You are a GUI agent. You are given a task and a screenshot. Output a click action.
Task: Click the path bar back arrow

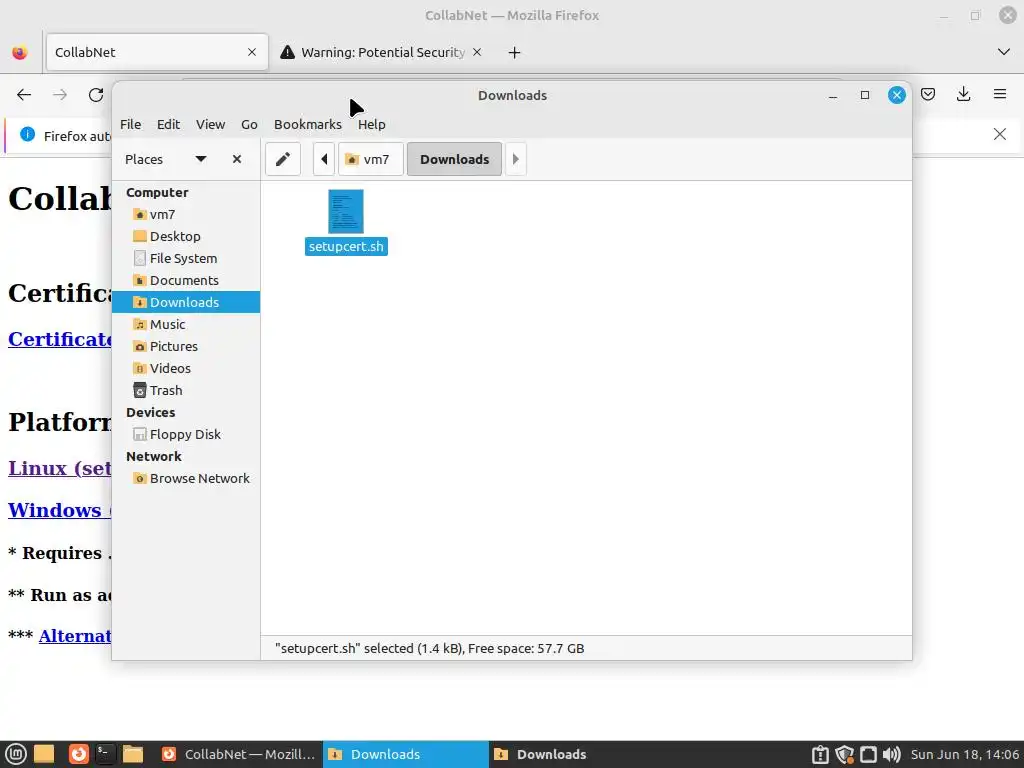[324, 159]
